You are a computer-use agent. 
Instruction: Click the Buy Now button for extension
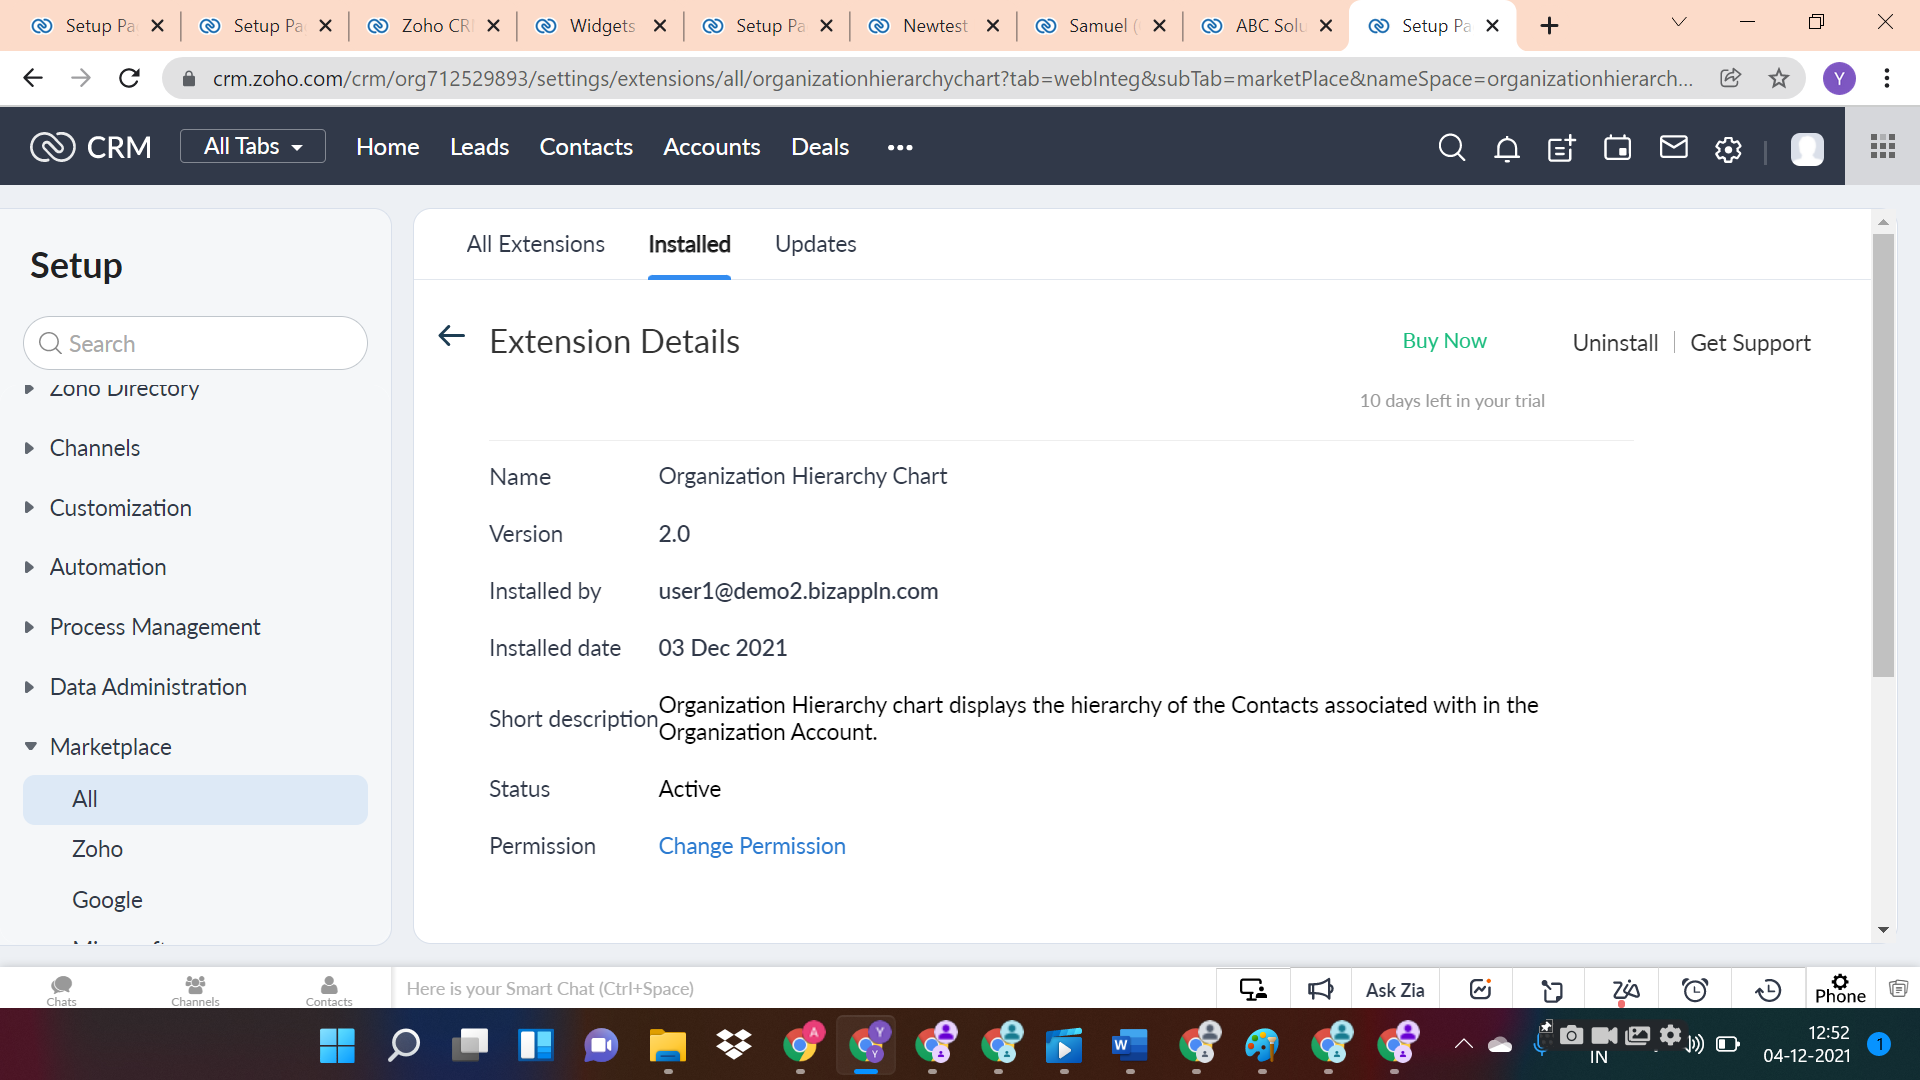pos(1443,342)
